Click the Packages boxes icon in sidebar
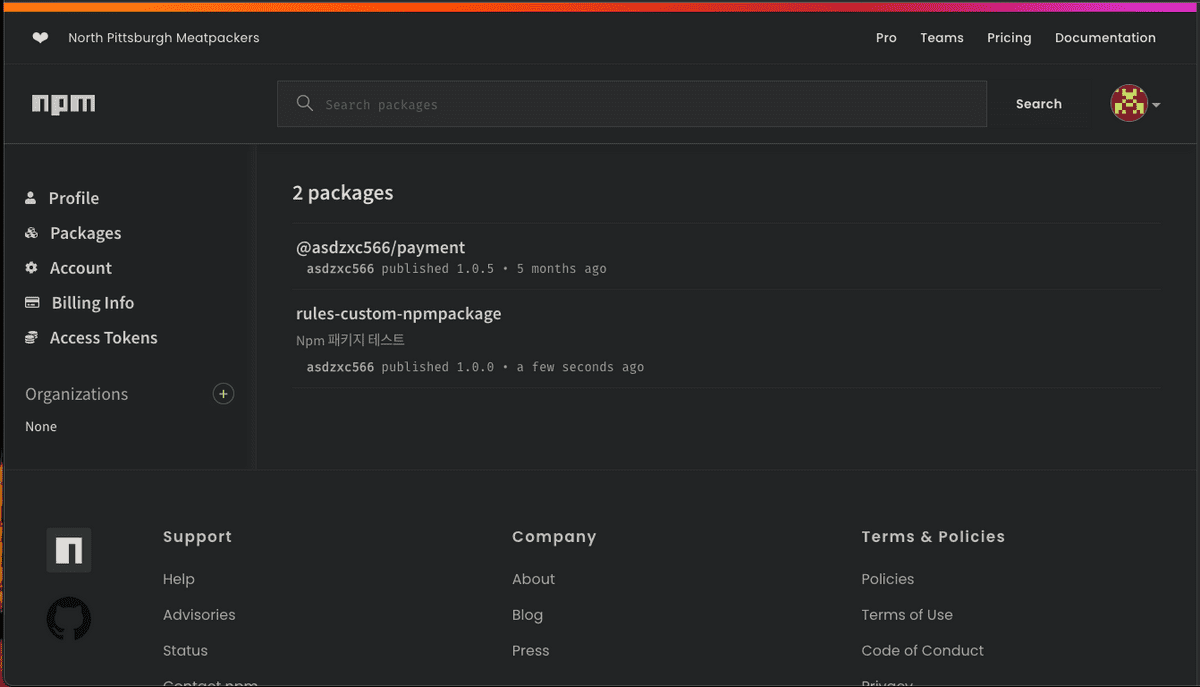This screenshot has height=687, width=1200. pyautogui.click(x=31, y=233)
